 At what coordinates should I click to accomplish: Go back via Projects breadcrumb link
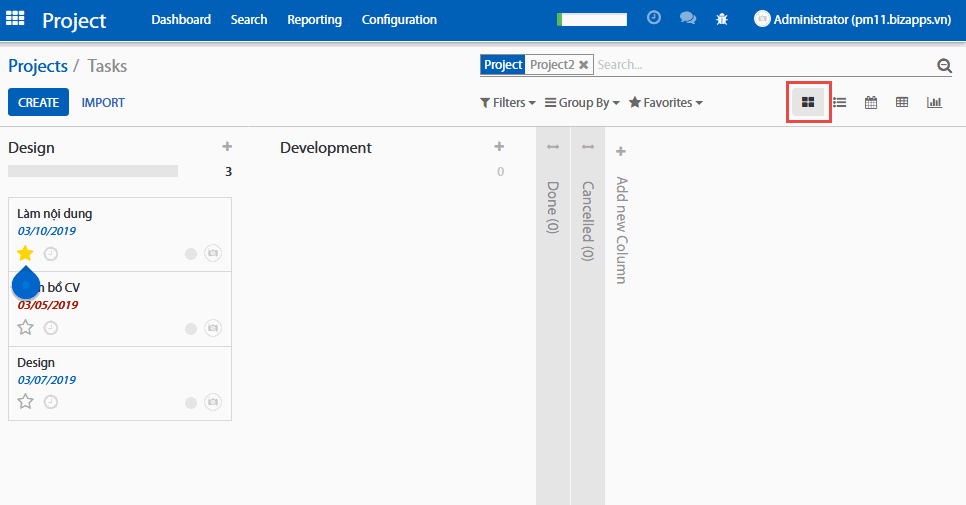38,66
